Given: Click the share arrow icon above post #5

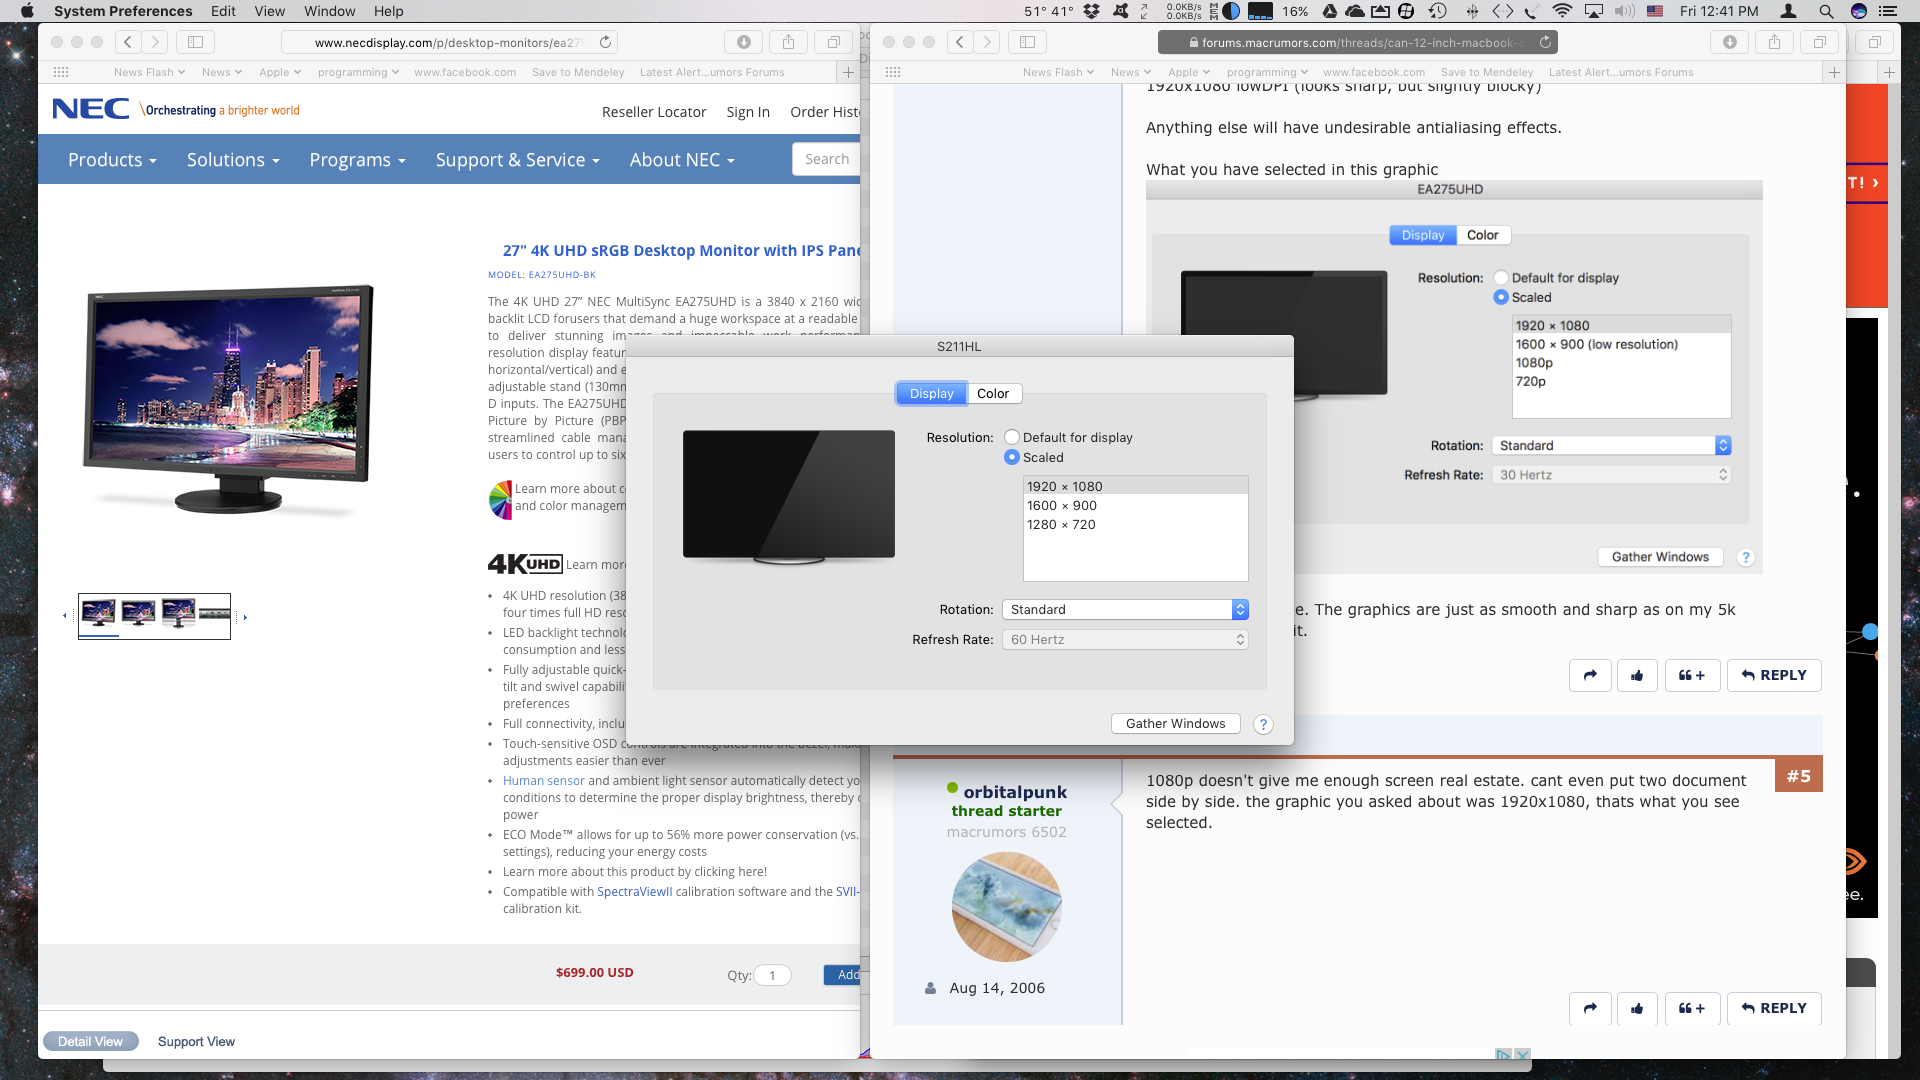Looking at the screenshot, I should [1590, 675].
